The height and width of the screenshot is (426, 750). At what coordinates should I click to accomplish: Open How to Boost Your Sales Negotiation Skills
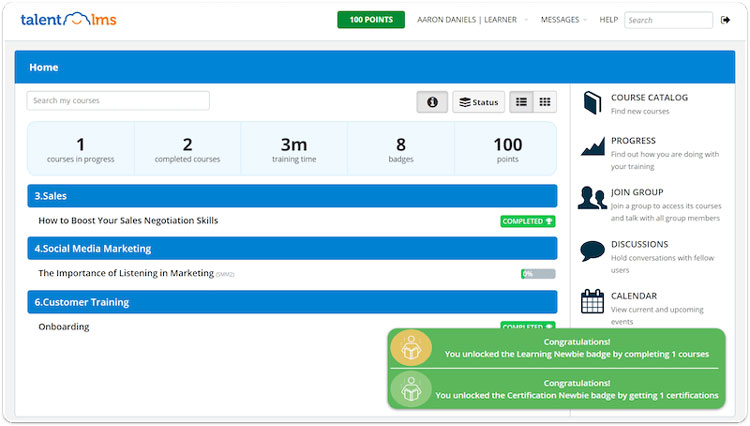click(128, 220)
